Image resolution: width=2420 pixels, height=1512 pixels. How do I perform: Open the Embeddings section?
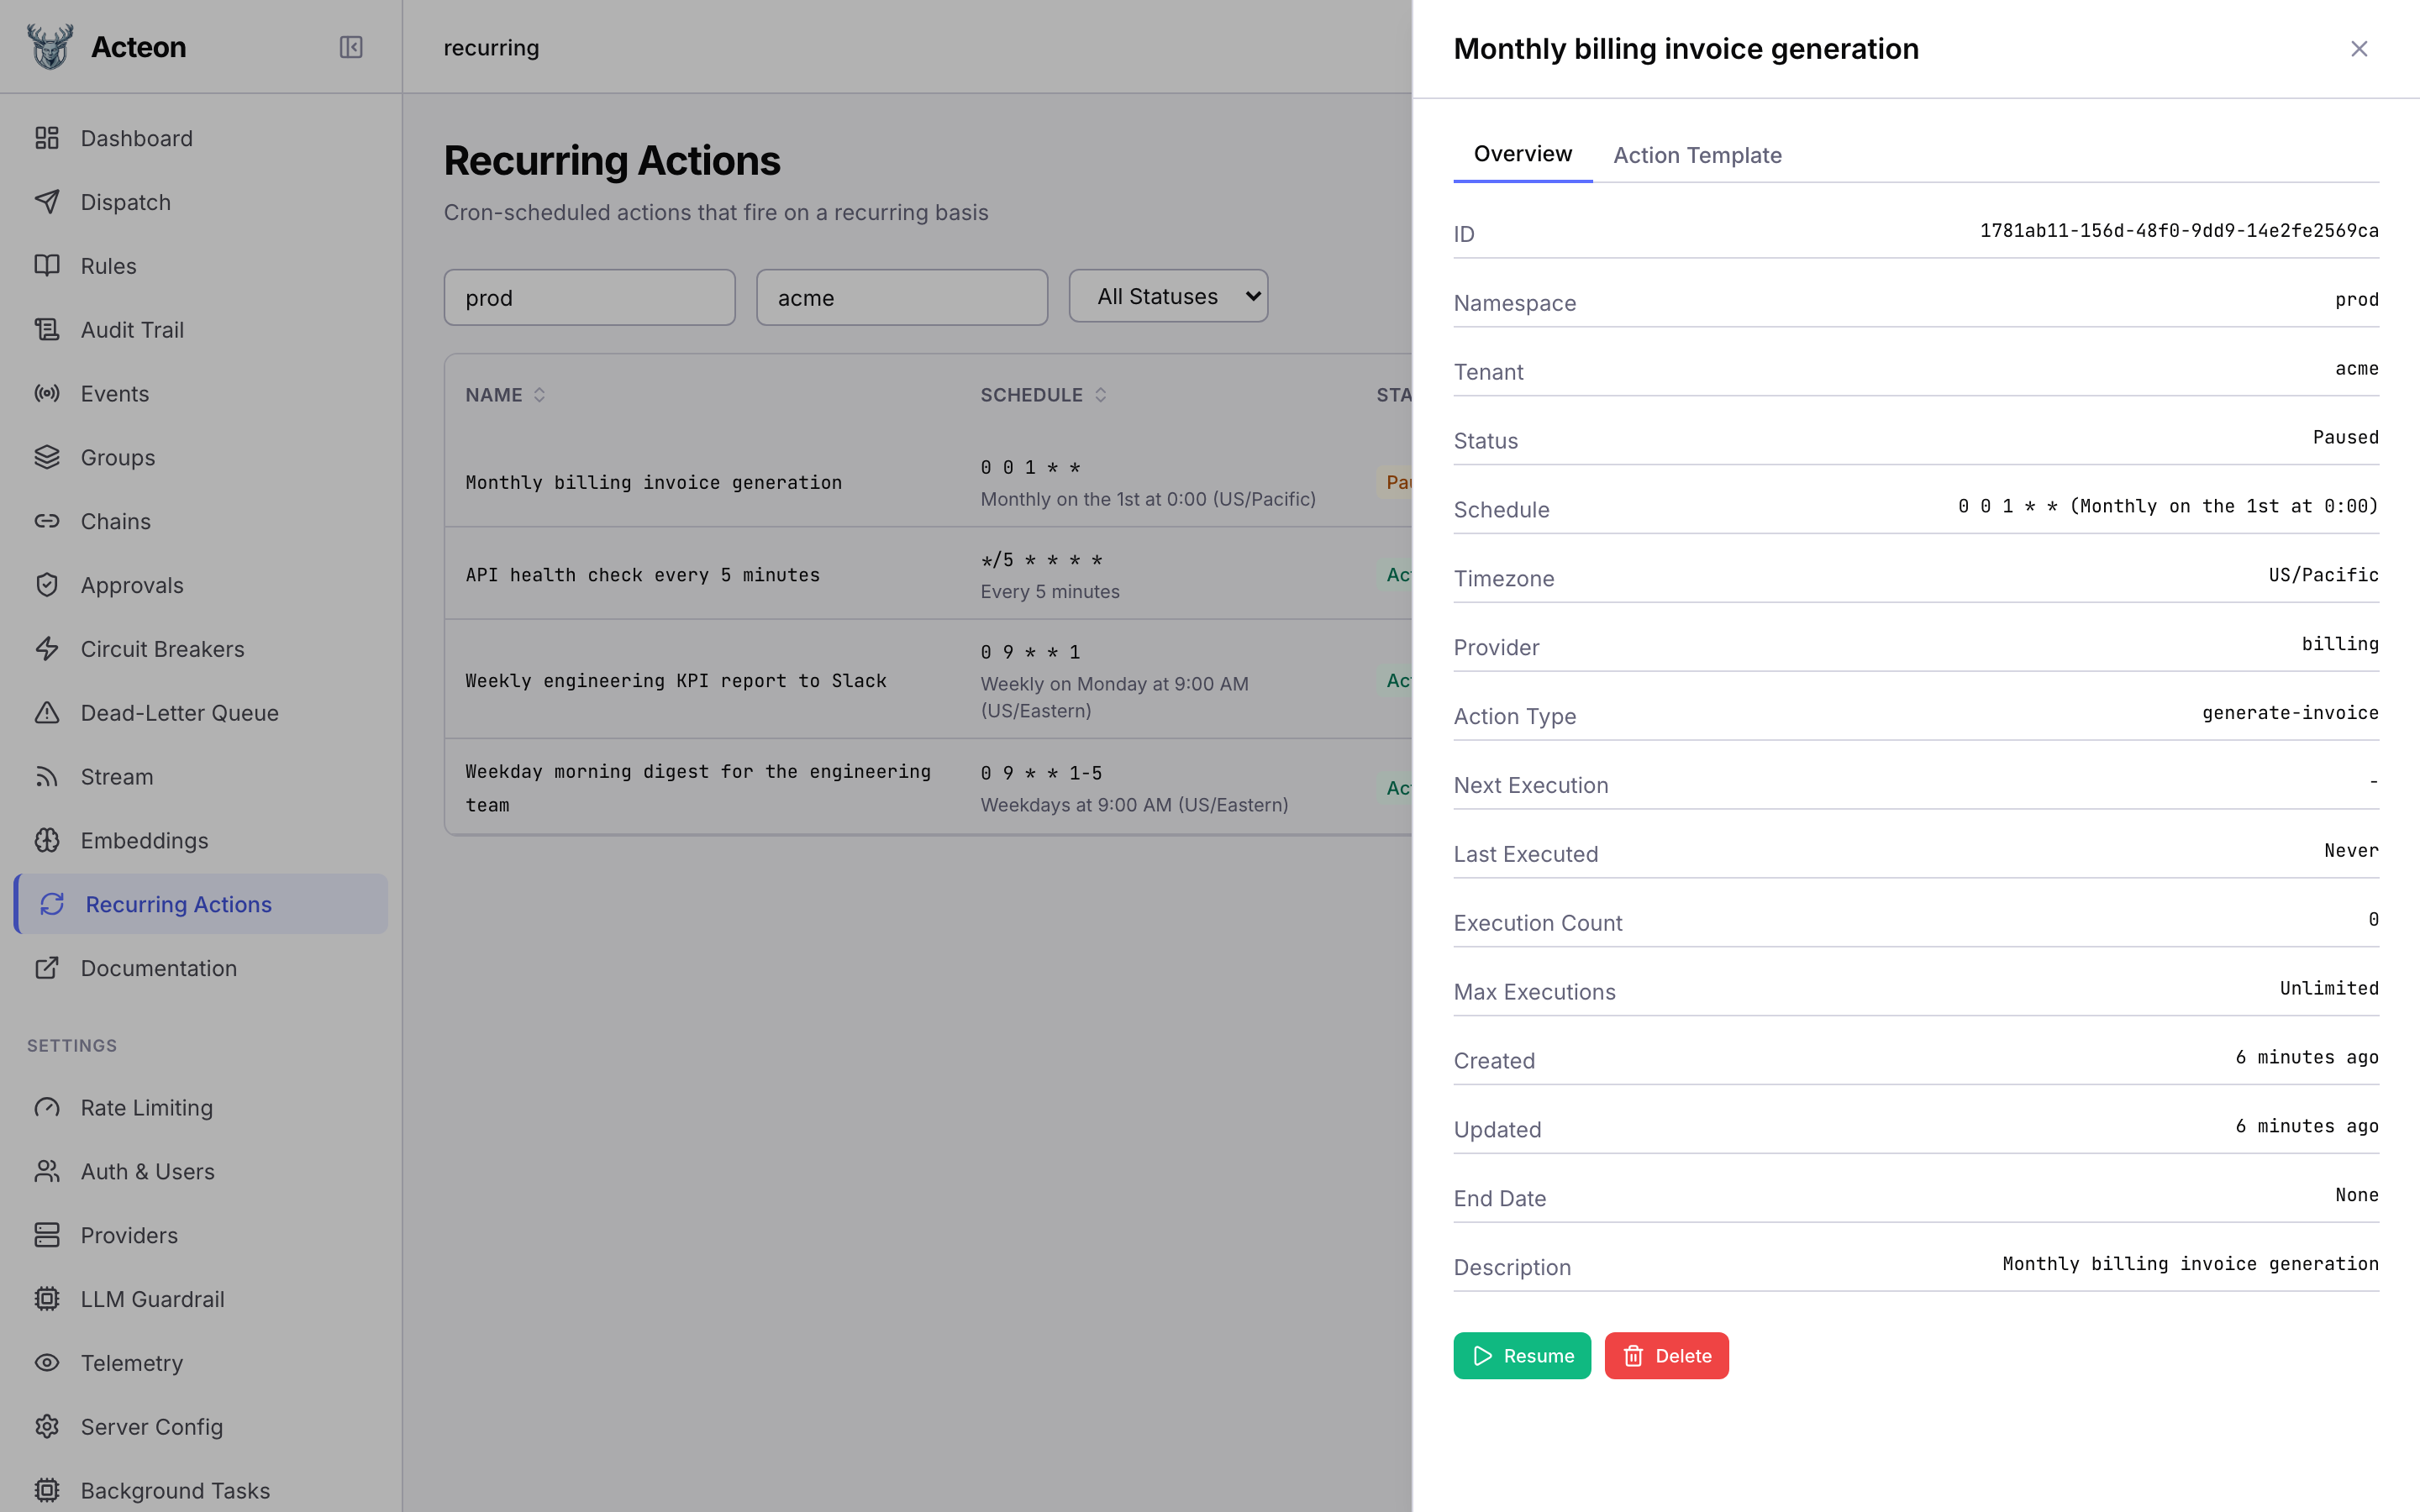pos(144,840)
